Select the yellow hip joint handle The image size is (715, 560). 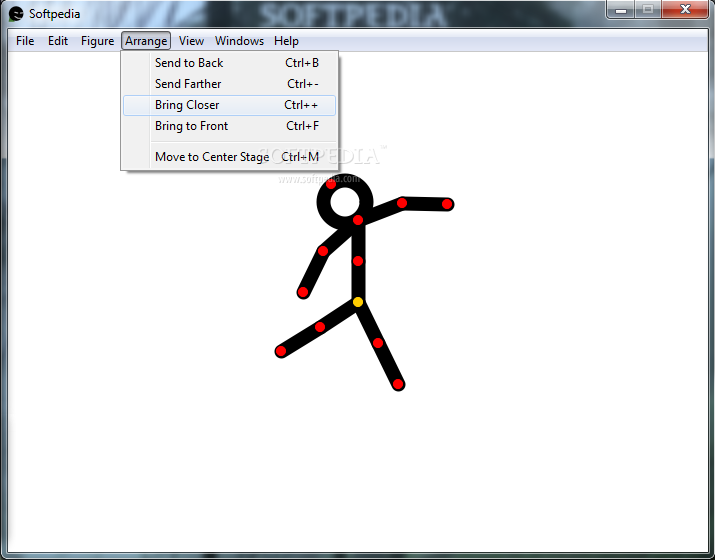(x=358, y=302)
